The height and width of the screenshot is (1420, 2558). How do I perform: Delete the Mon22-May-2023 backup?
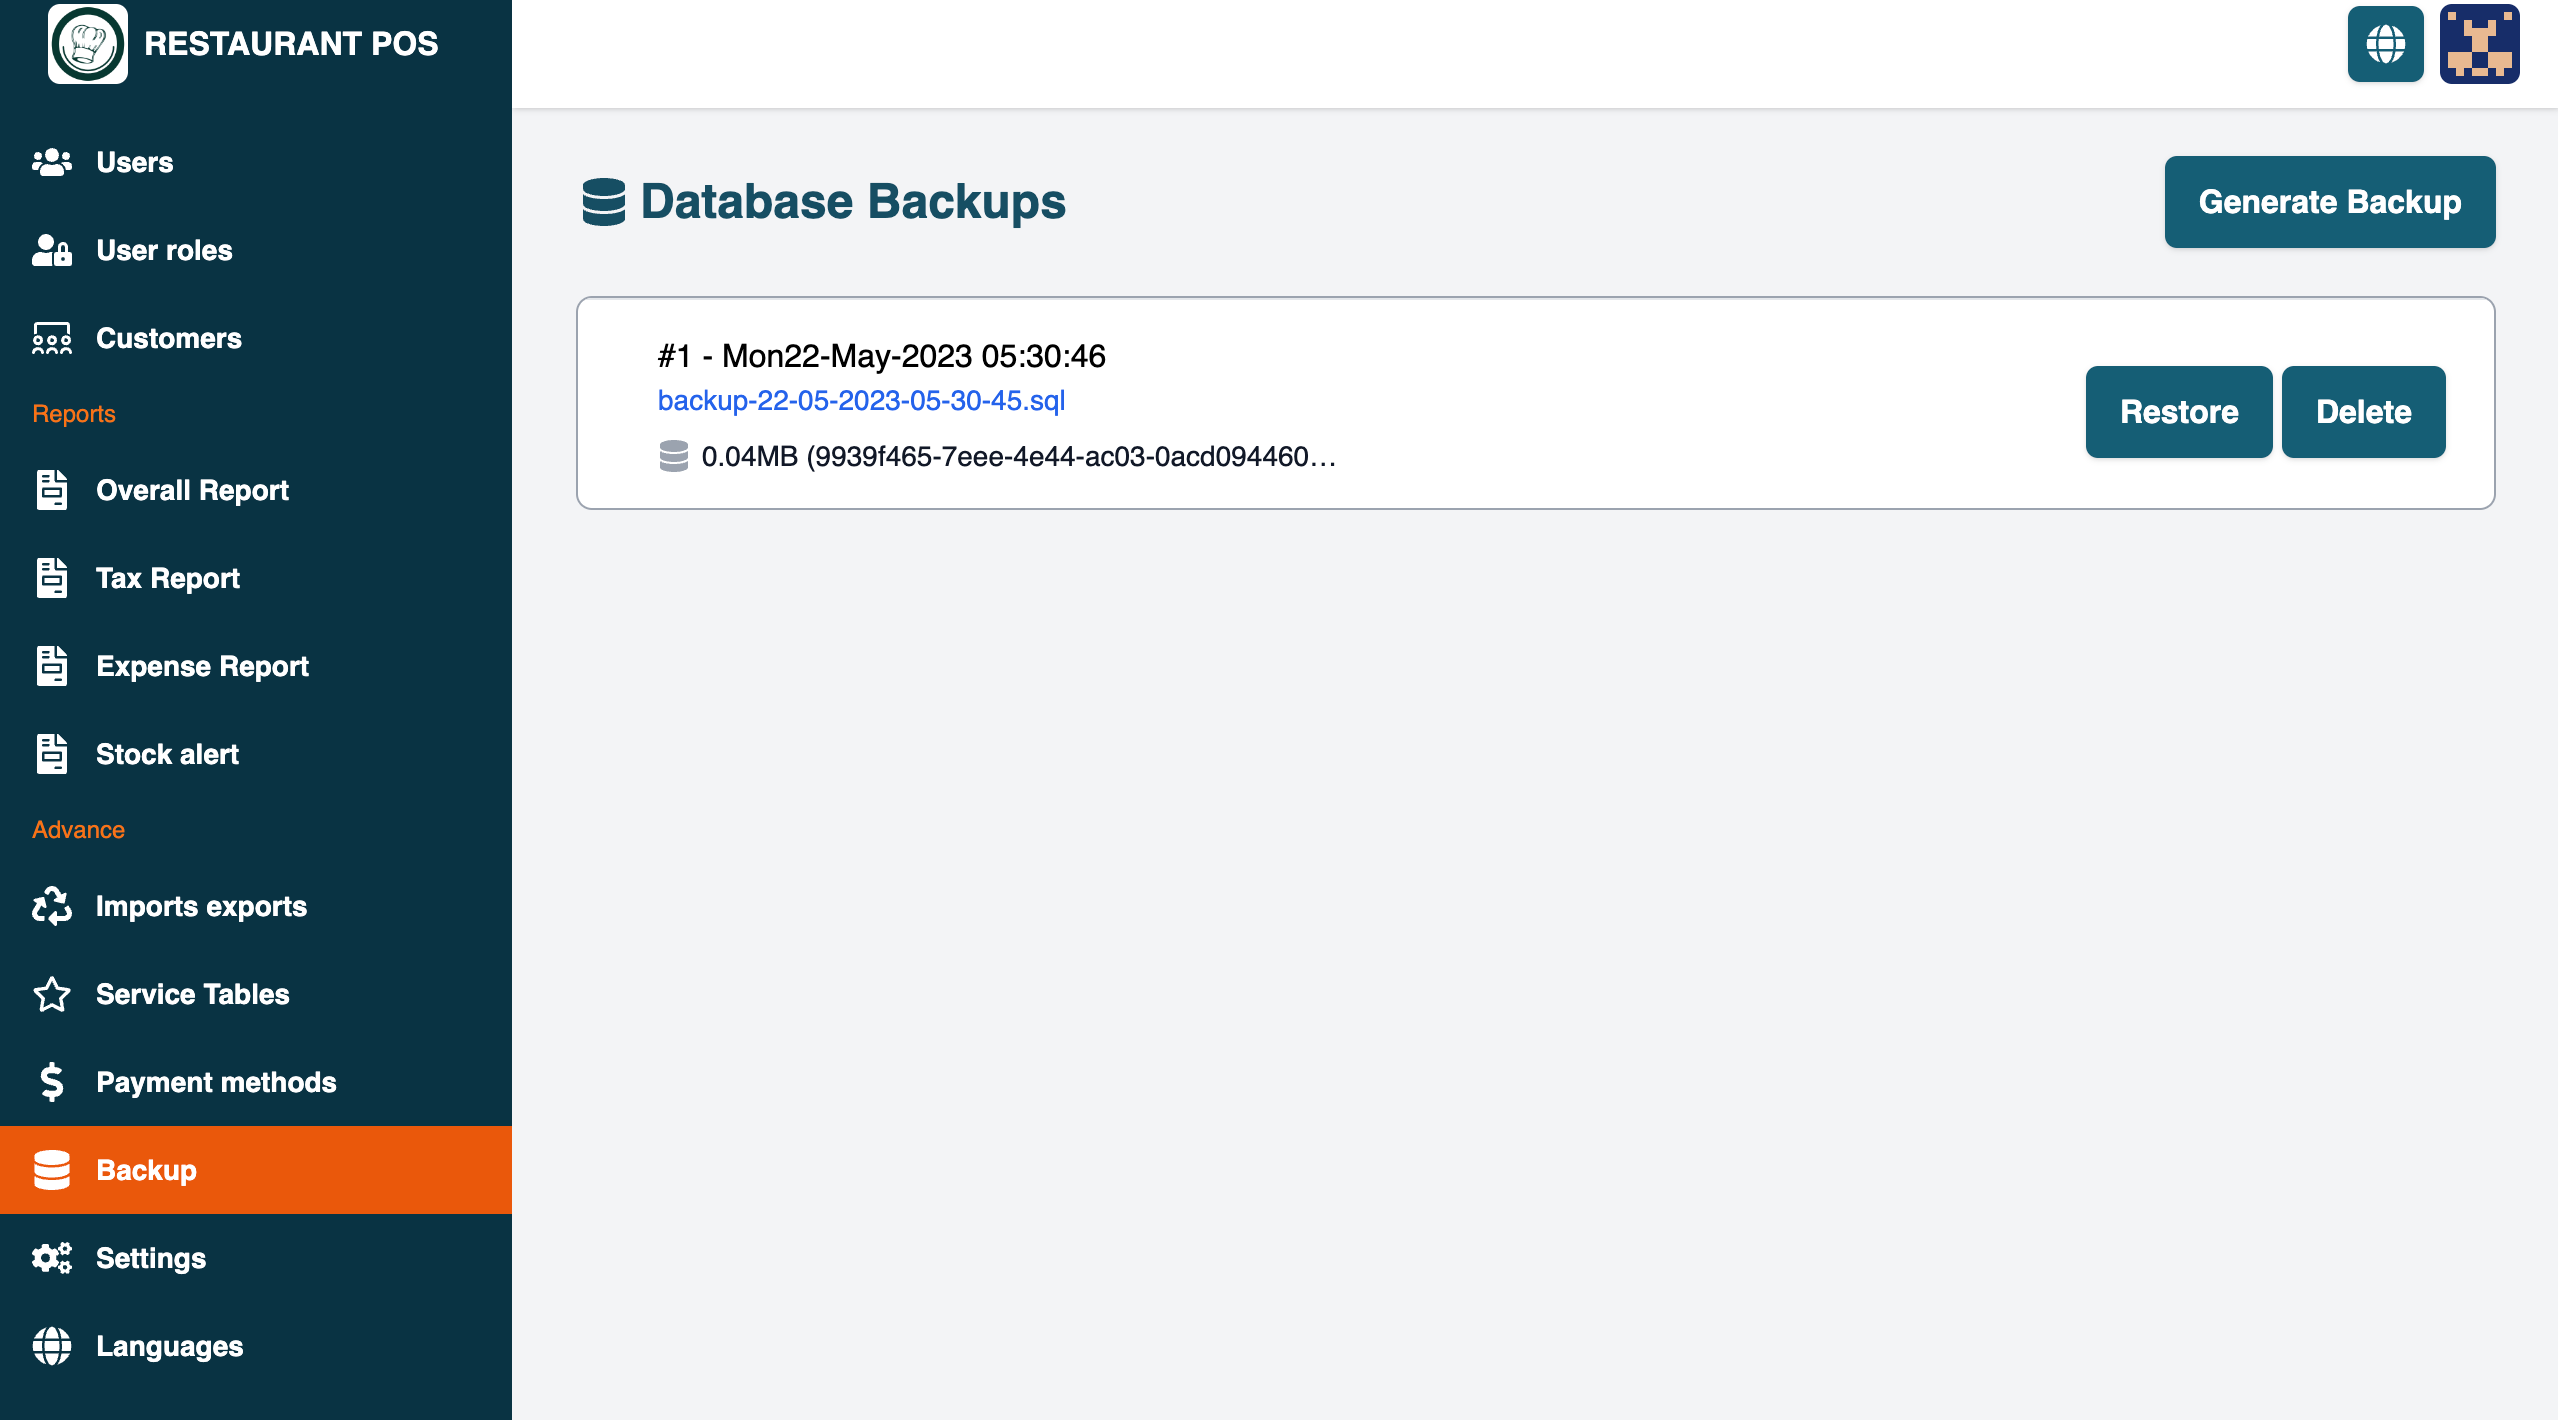click(2363, 412)
